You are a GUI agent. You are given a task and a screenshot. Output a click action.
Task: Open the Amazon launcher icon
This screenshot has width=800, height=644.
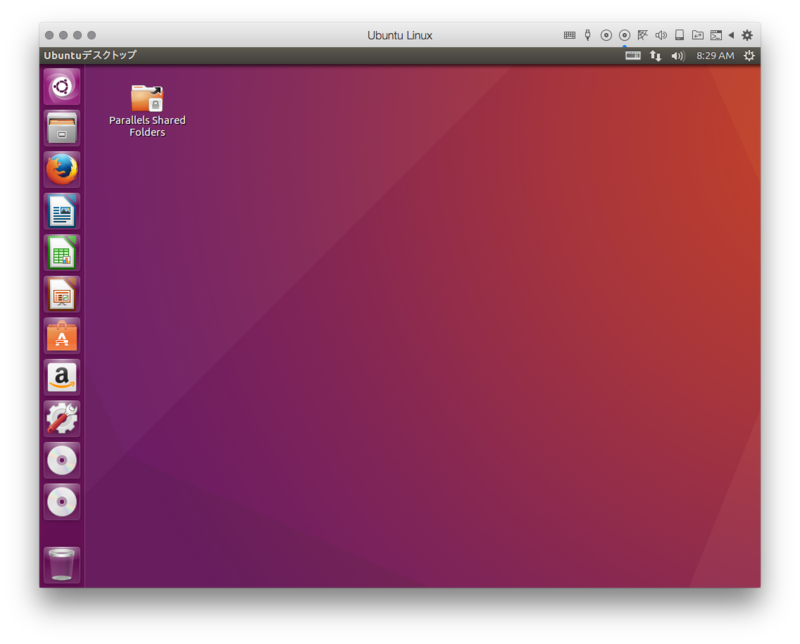click(62, 378)
